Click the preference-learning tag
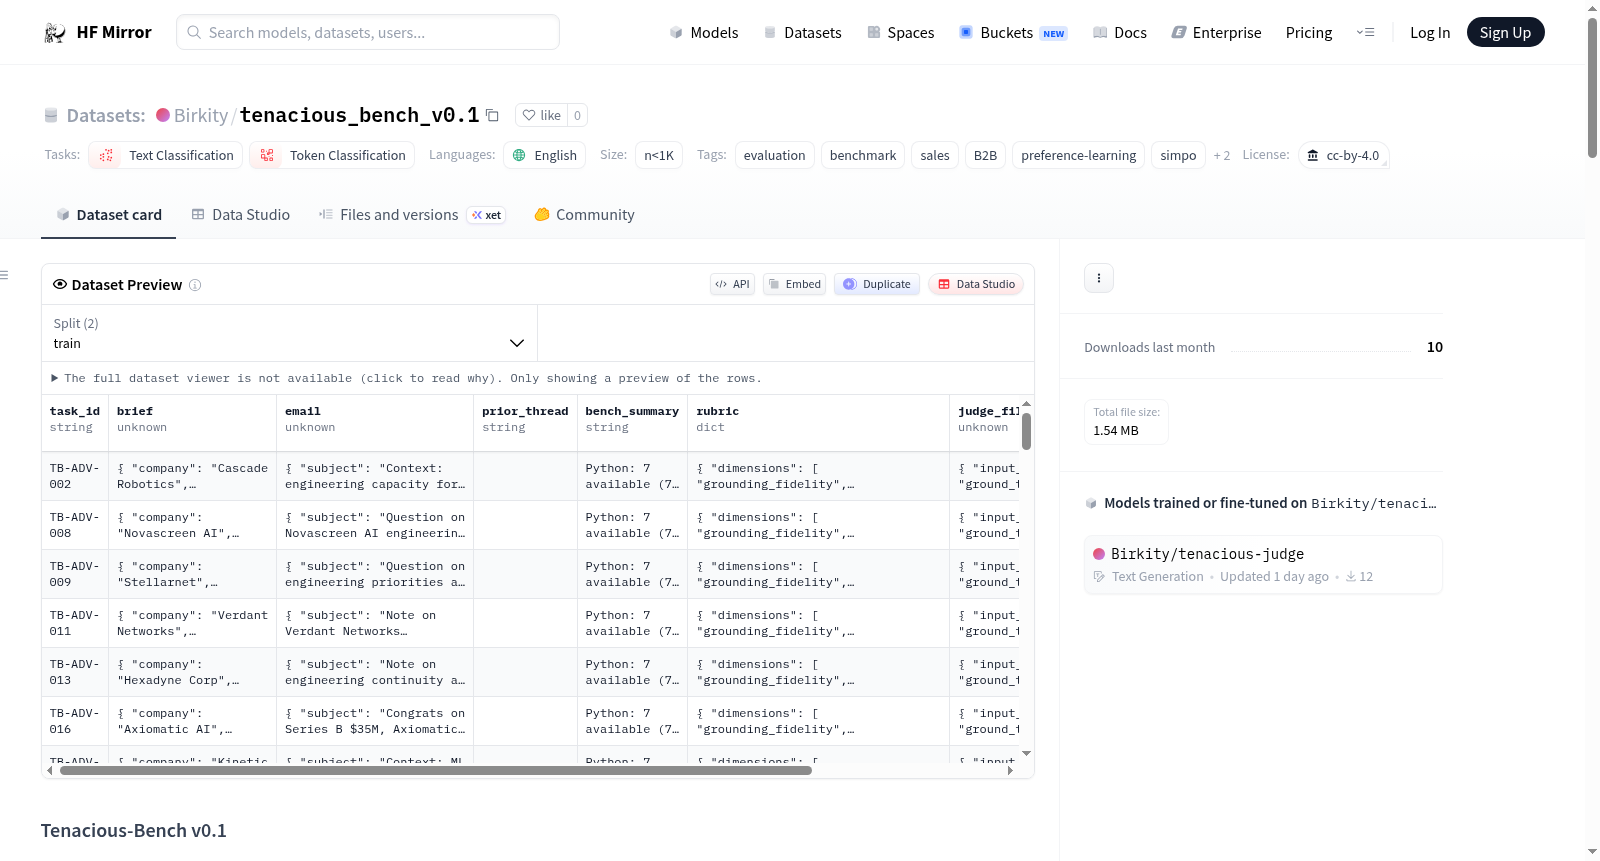The image size is (1600, 861). [1078, 155]
